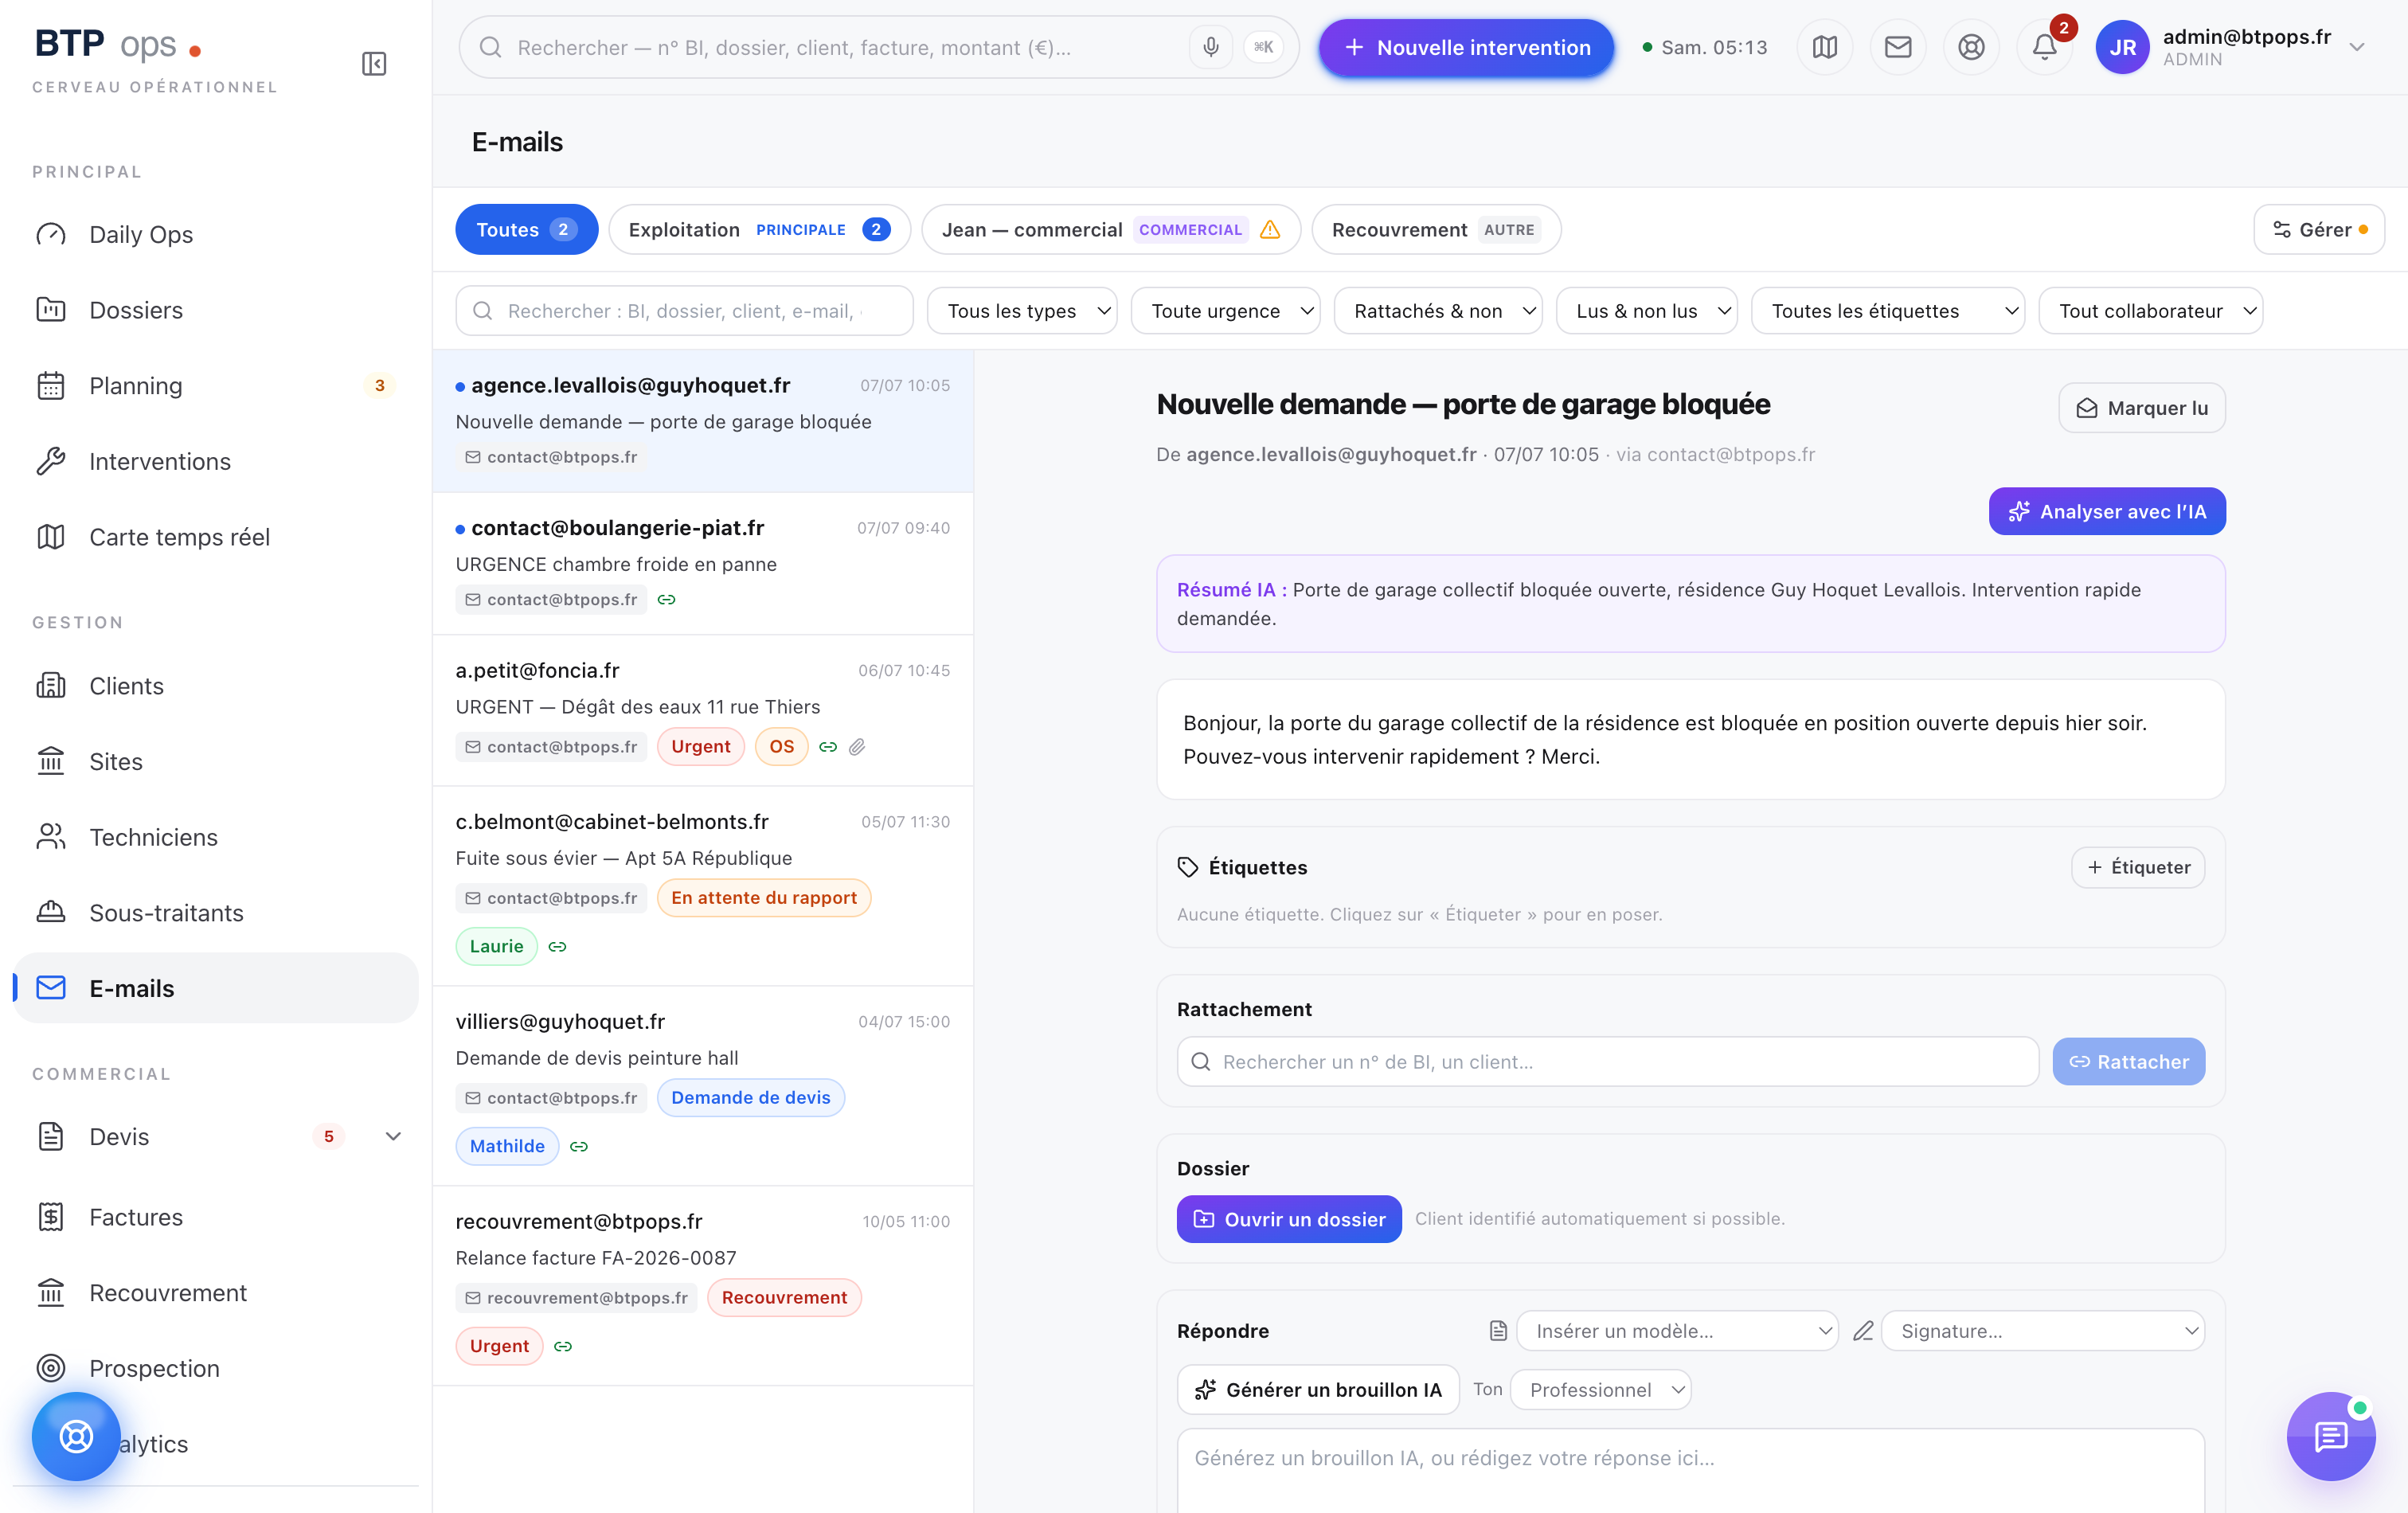Open the map icon in top bar
The width and height of the screenshot is (2408, 1513).
1825,47
